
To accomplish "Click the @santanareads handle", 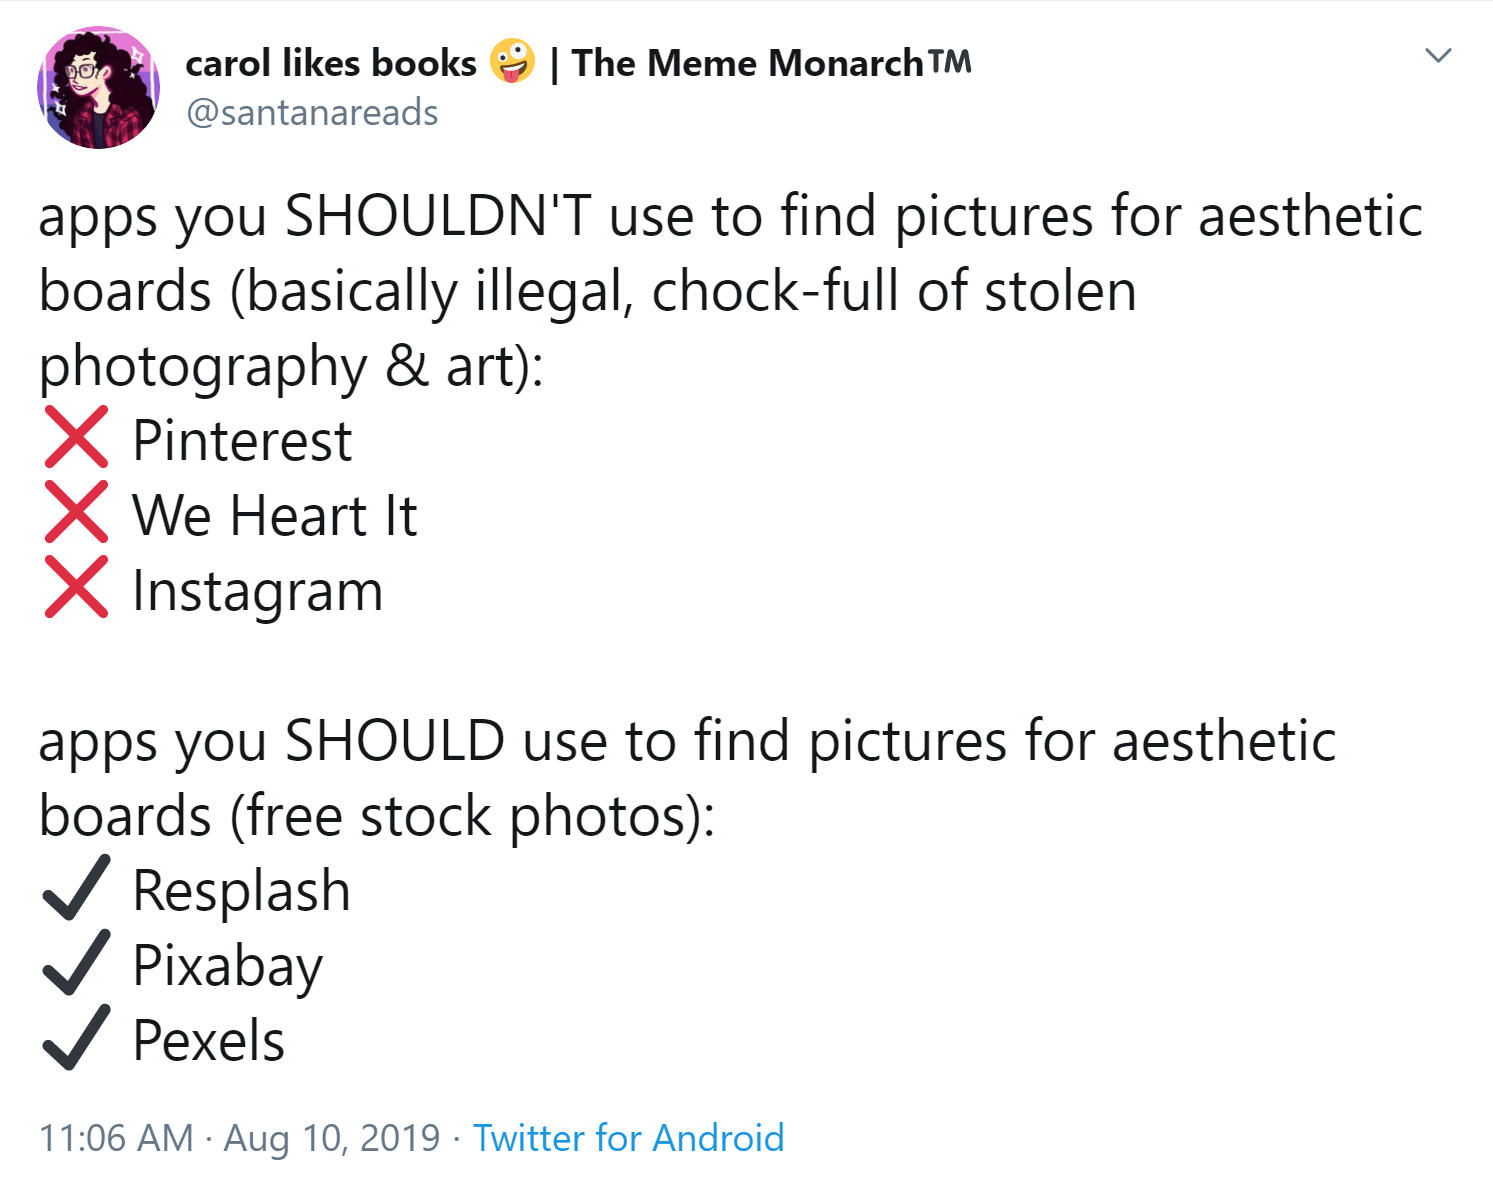I will point(312,113).
